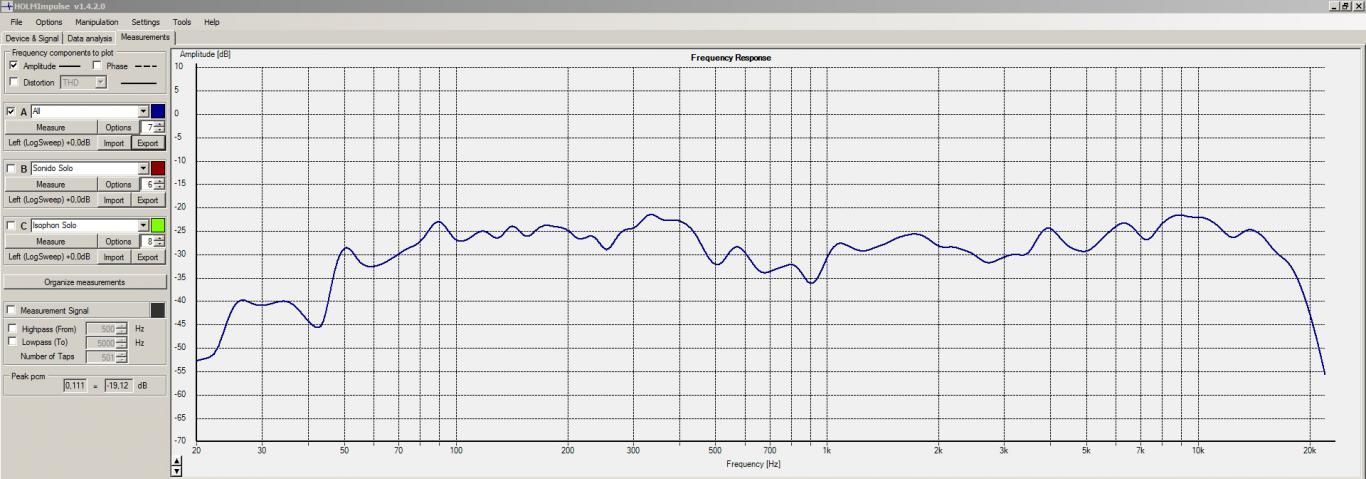Screen dimensions: 1366x479
Task: Click the Frequency Response plot title
Action: coord(731,58)
